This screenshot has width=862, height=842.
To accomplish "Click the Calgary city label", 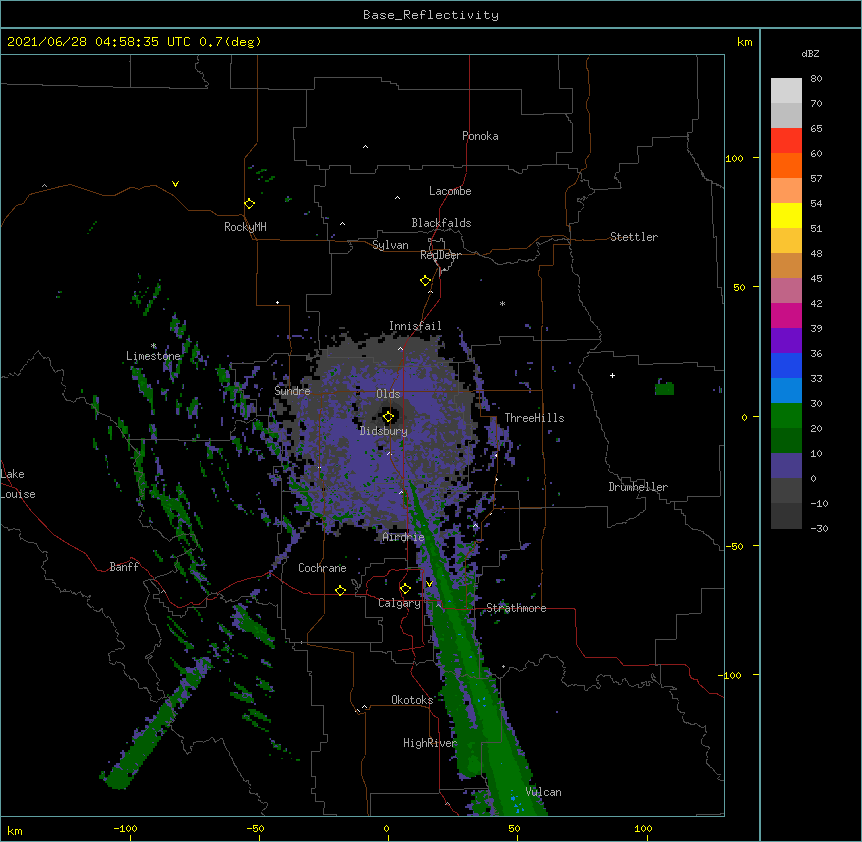I will (x=399, y=603).
